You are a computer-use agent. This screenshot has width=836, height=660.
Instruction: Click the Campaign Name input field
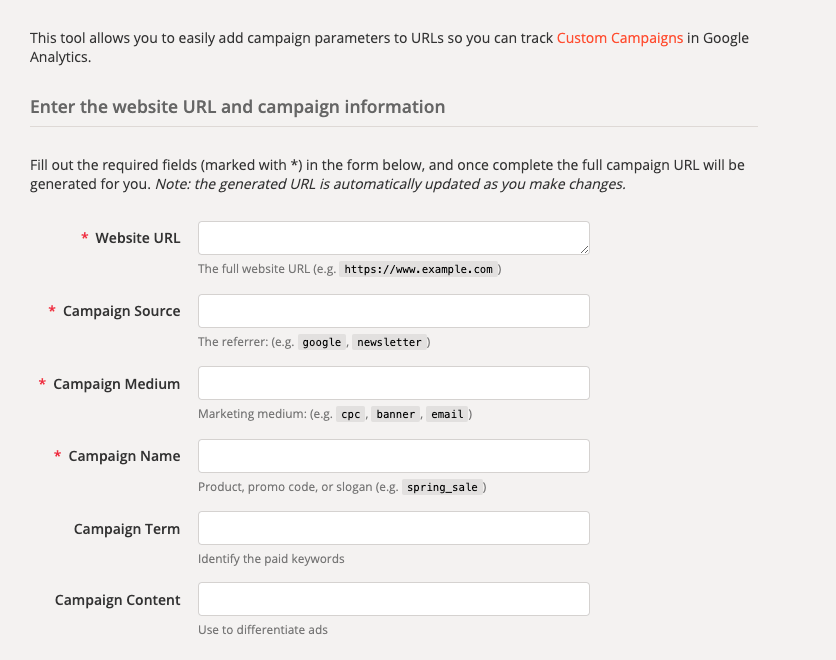tap(393, 456)
